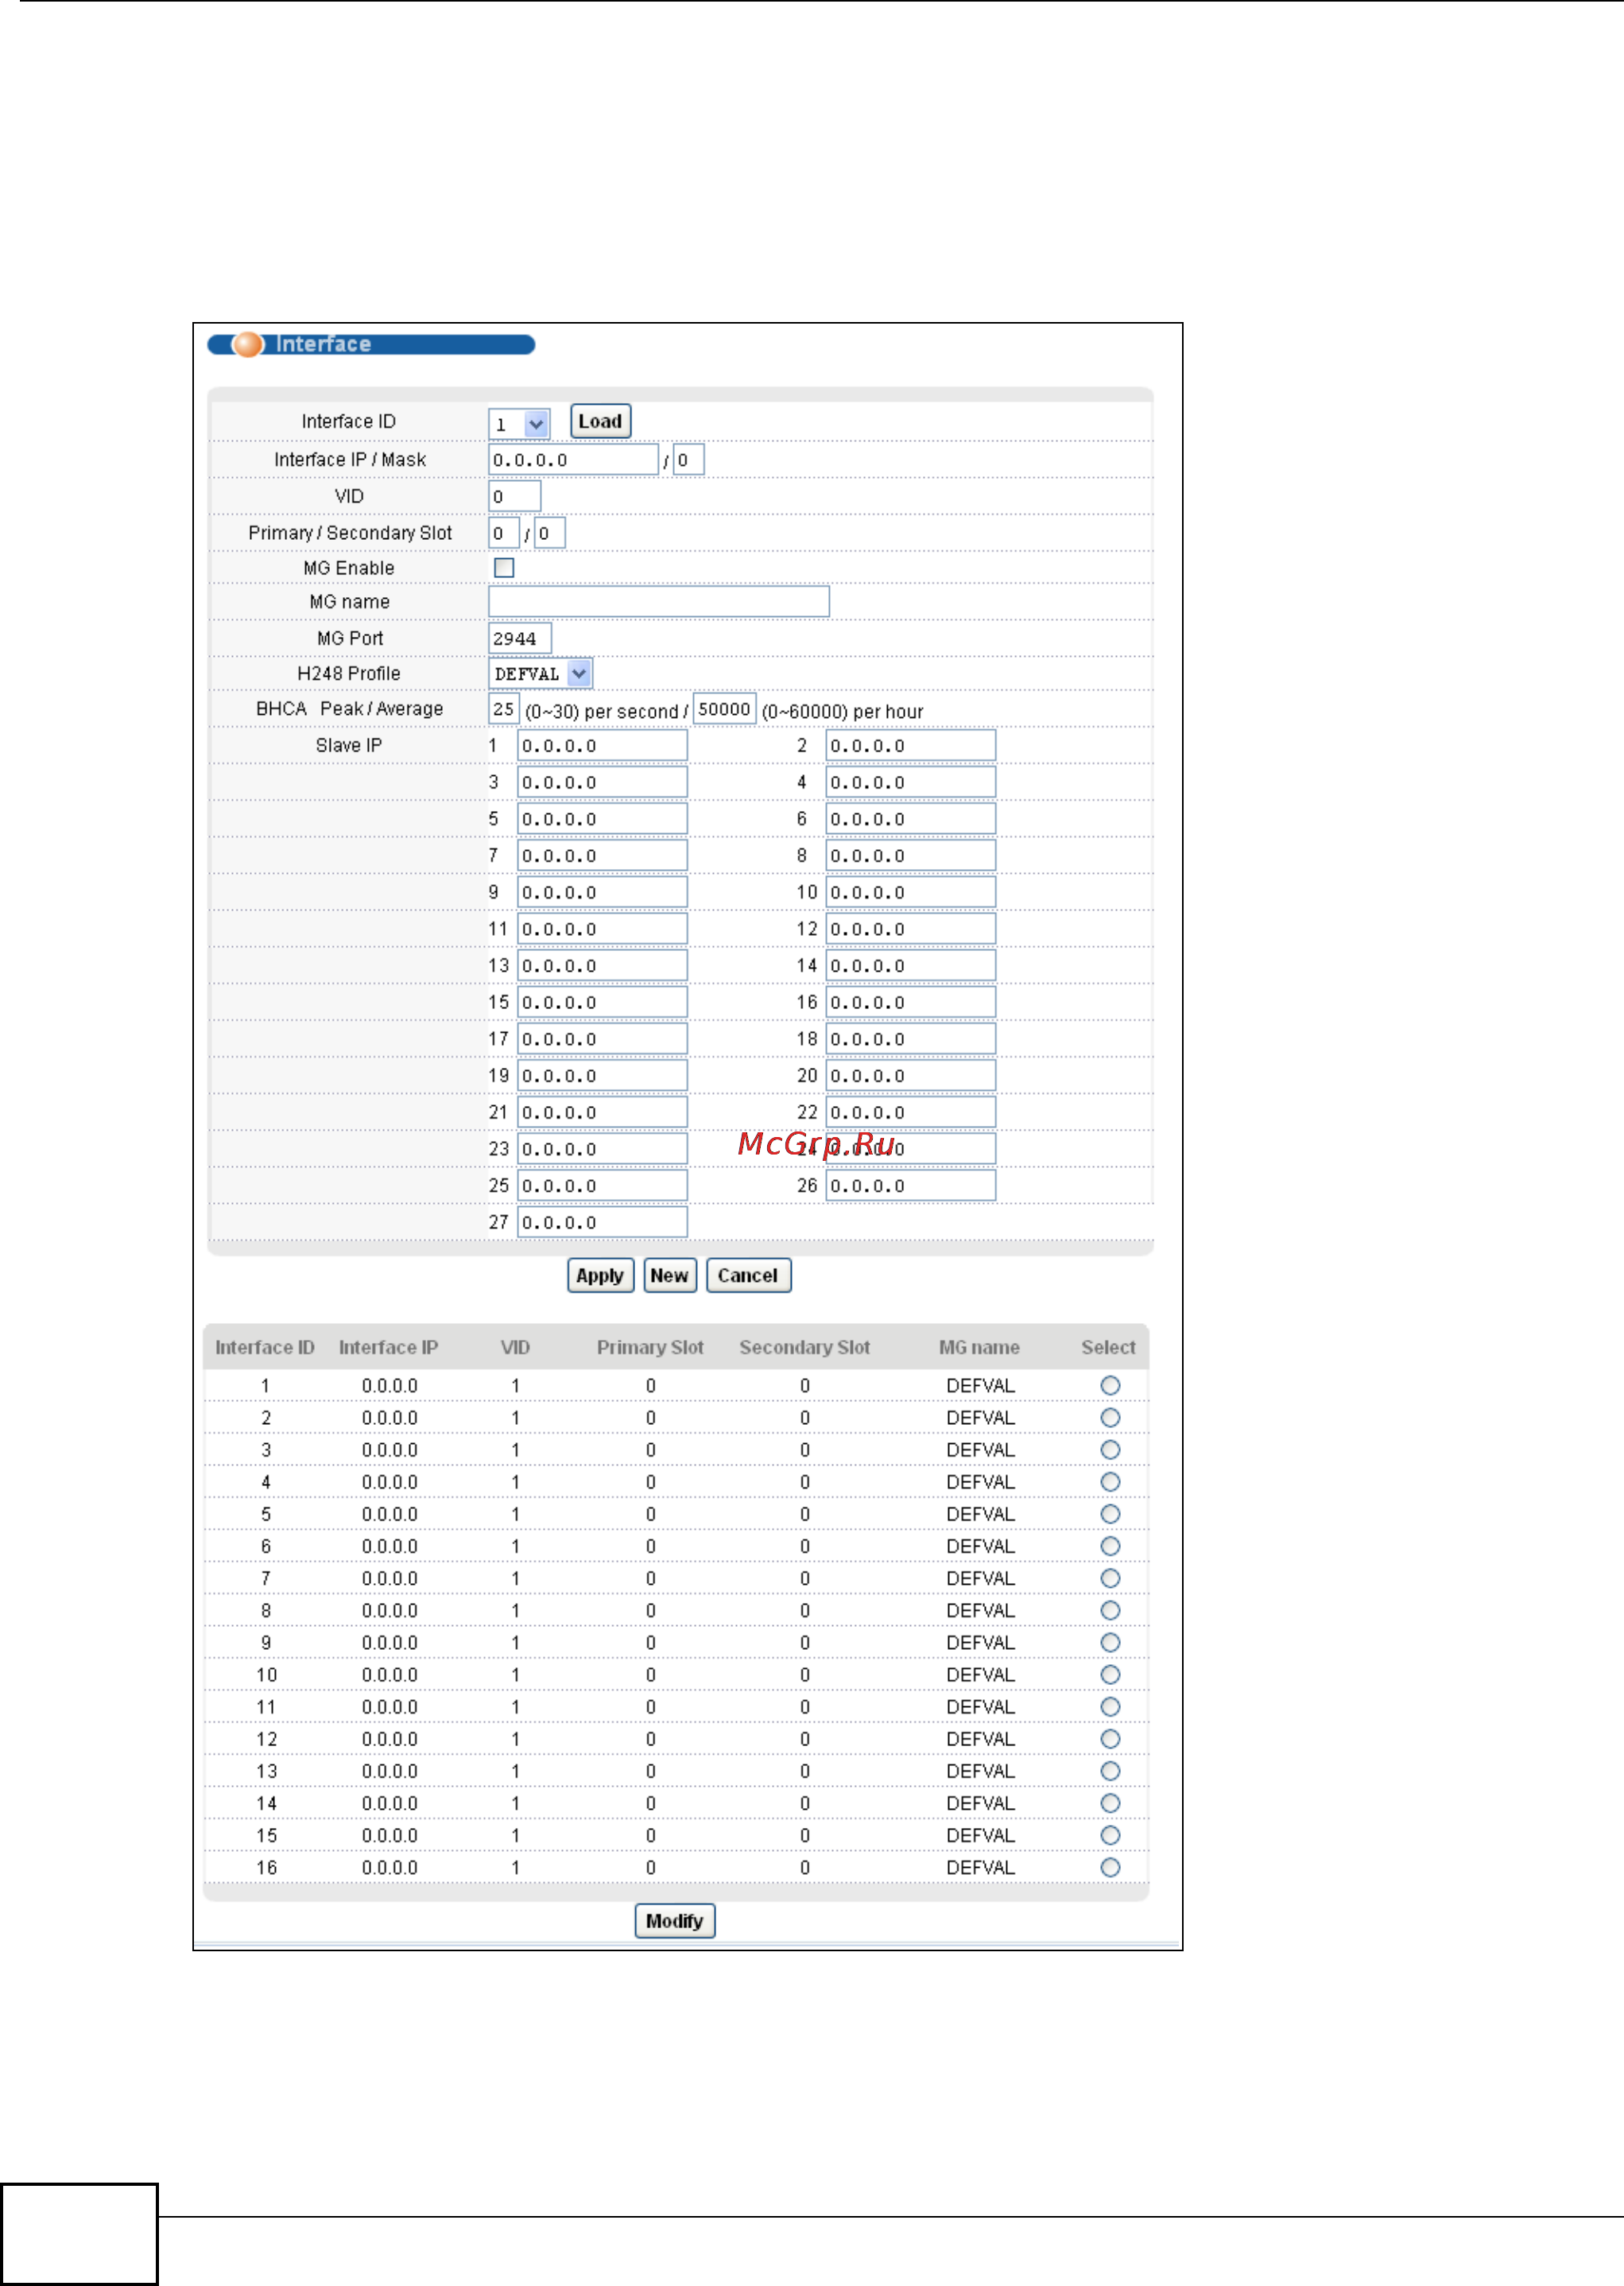
Task: Click the New button
Action: [669, 1275]
